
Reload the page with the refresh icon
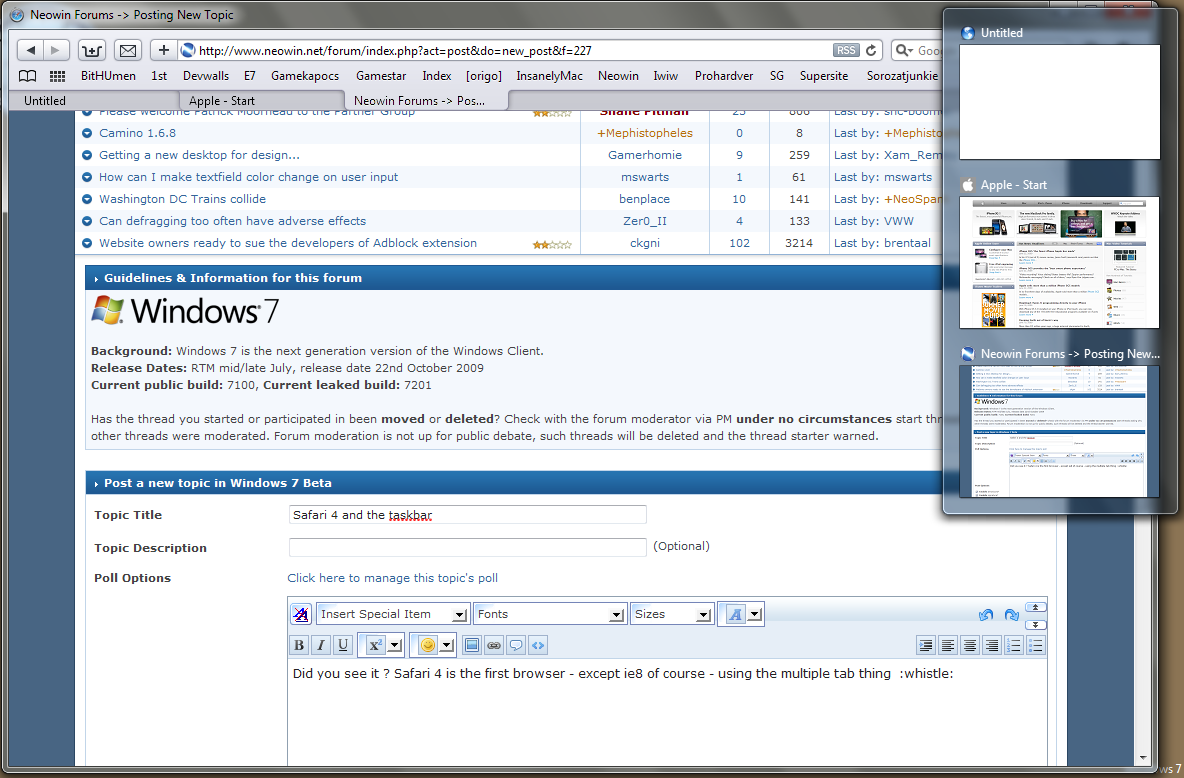(x=871, y=50)
